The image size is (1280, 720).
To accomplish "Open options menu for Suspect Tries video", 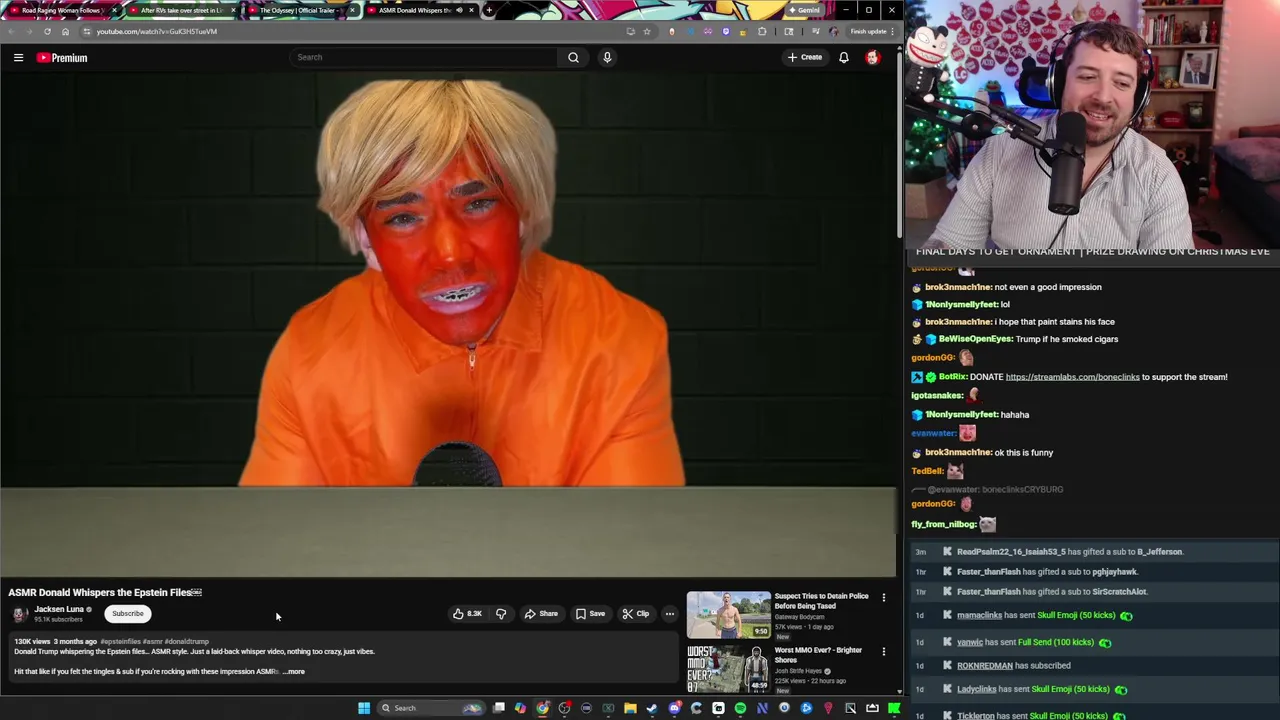I will pyautogui.click(x=883, y=598).
